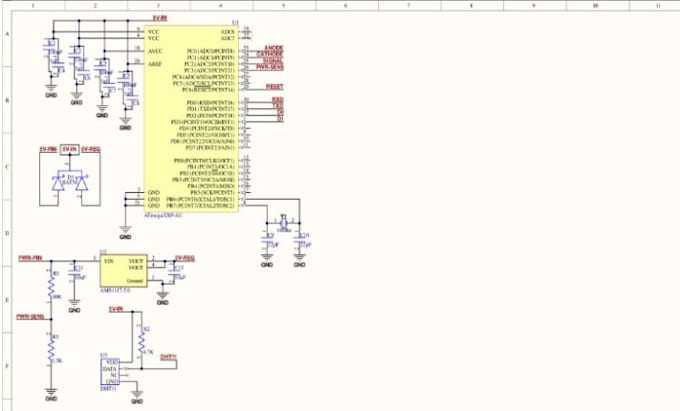The image size is (680, 411).
Task: Click the PC6 RESET pin name
Action: [x=208, y=90]
